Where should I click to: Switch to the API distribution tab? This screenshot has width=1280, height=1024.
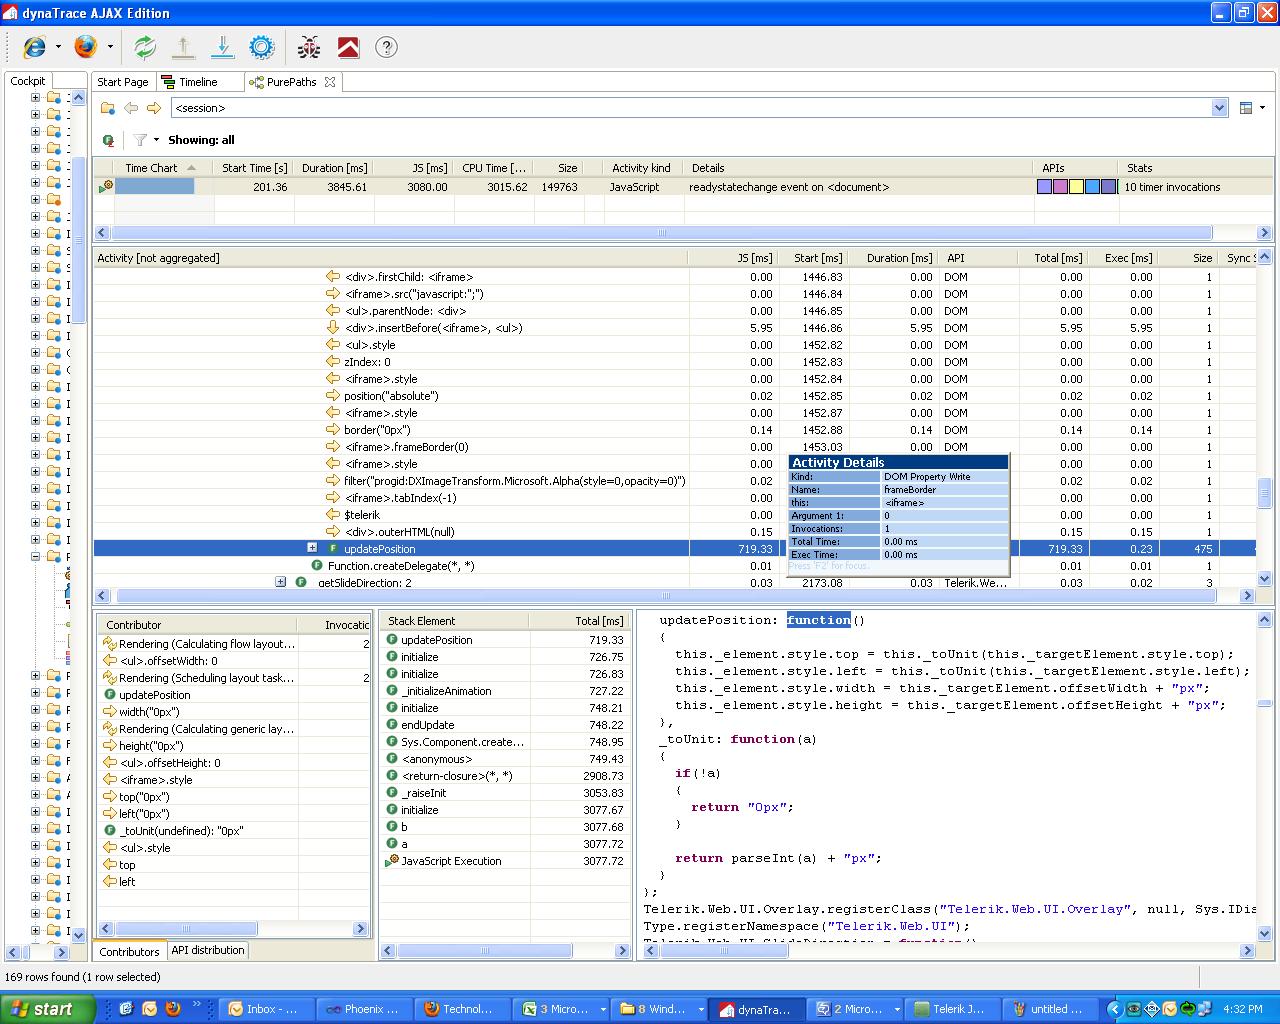click(x=207, y=950)
